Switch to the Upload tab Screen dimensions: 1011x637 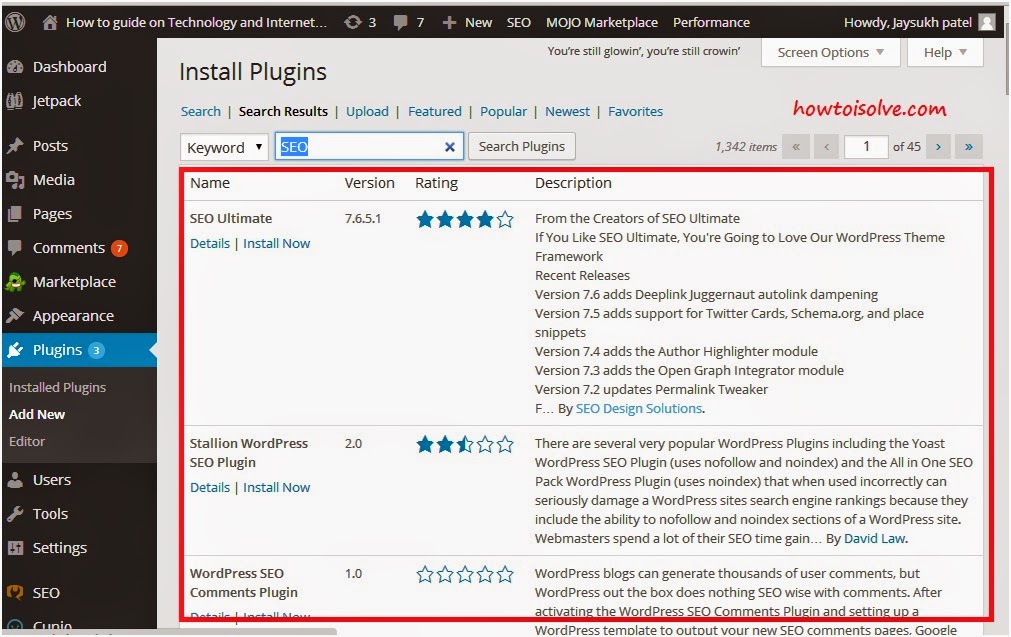367,112
